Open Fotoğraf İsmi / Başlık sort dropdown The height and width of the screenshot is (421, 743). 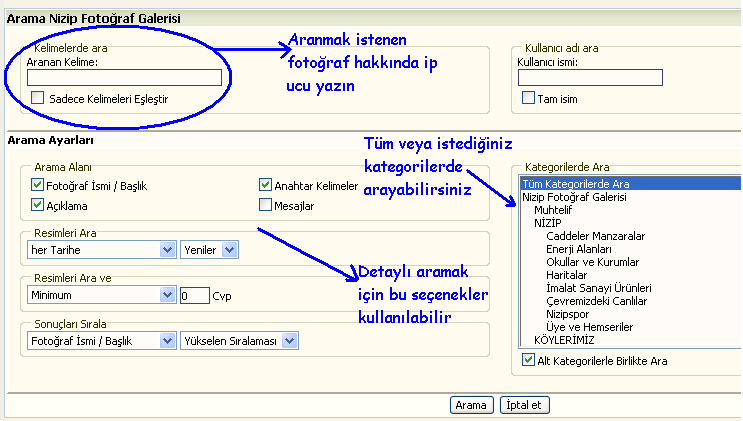(x=101, y=341)
